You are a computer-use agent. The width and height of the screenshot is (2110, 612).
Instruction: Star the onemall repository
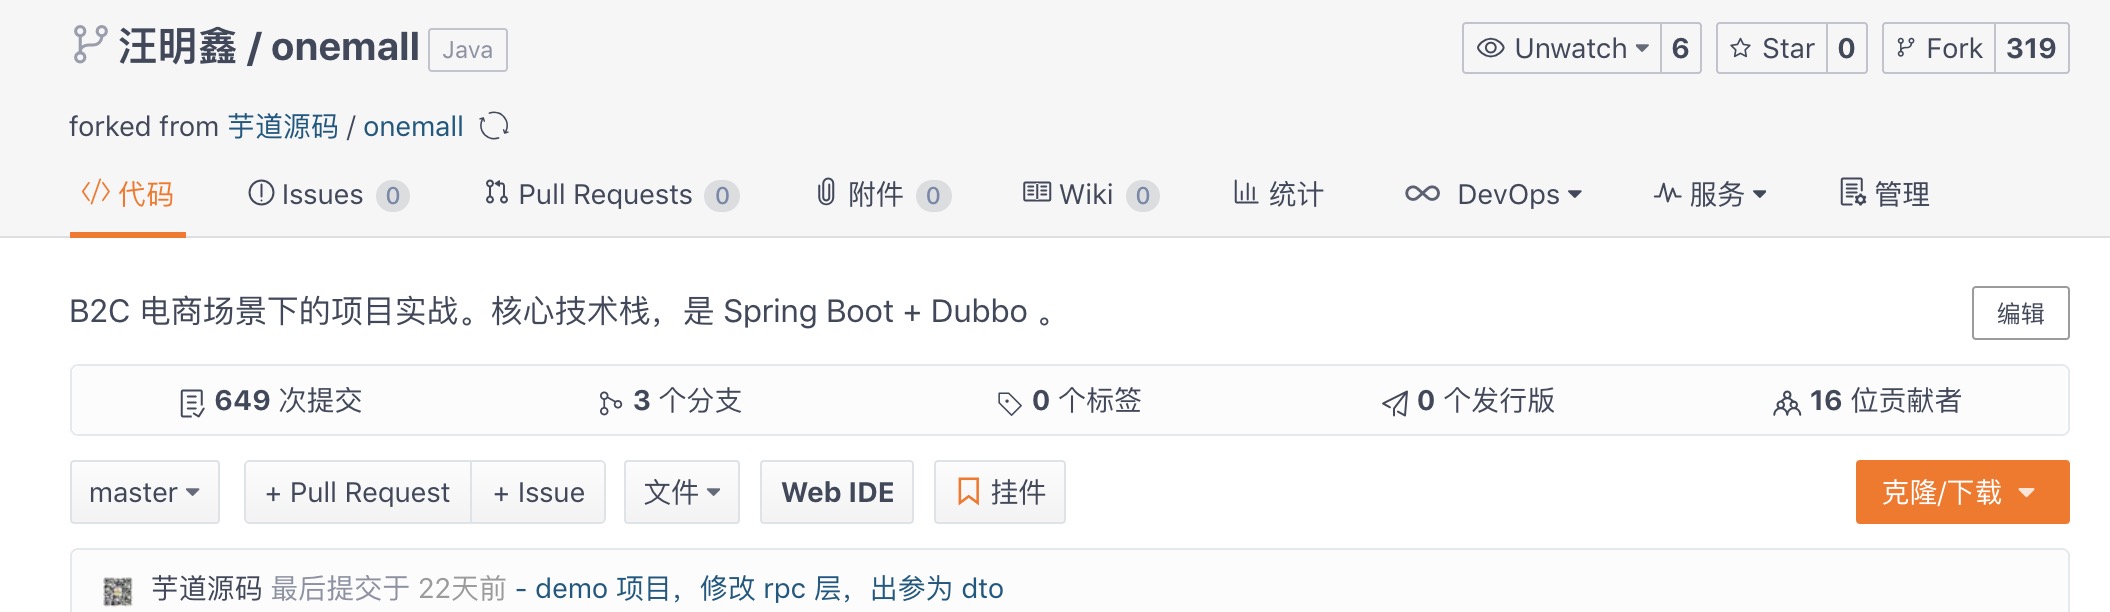(x=1772, y=48)
